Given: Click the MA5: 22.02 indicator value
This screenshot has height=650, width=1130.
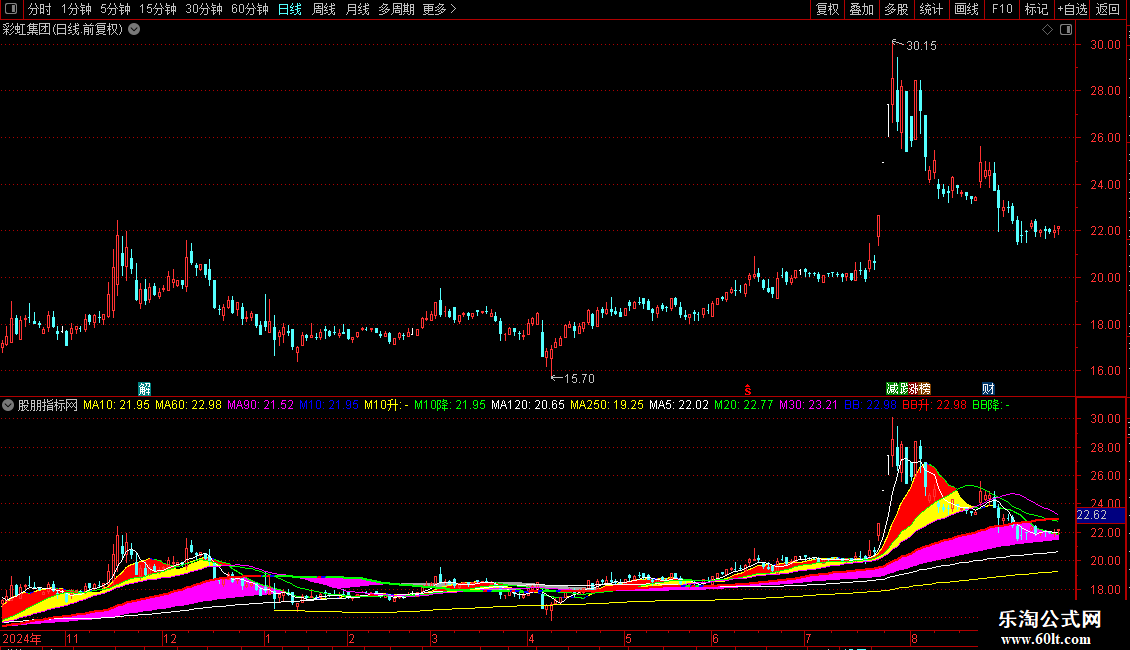Looking at the screenshot, I should 679,405.
